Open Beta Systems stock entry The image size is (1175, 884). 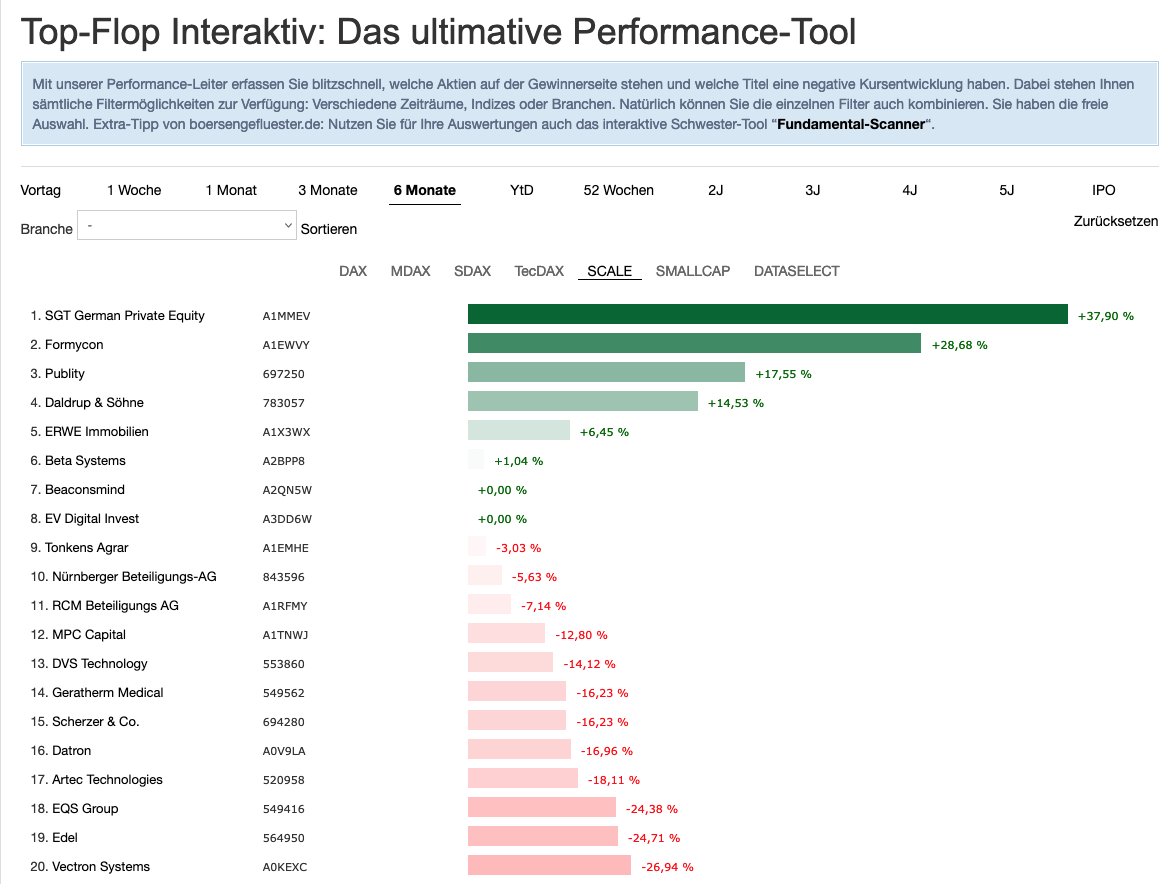point(85,461)
